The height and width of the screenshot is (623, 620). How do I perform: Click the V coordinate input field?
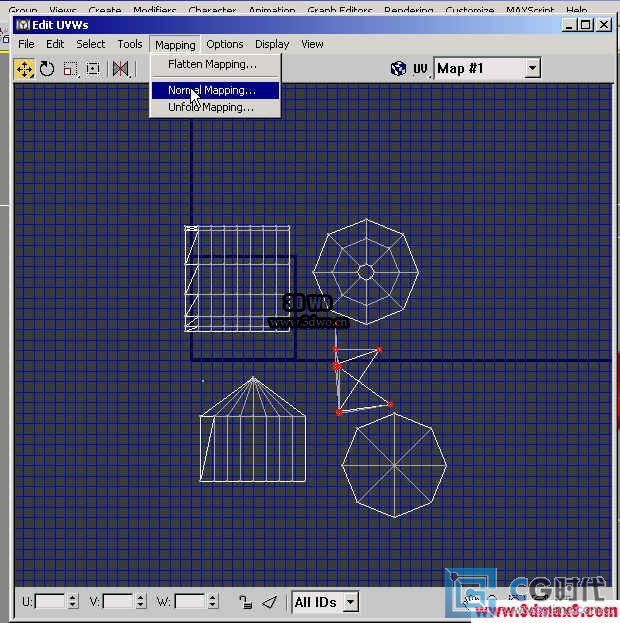click(118, 602)
